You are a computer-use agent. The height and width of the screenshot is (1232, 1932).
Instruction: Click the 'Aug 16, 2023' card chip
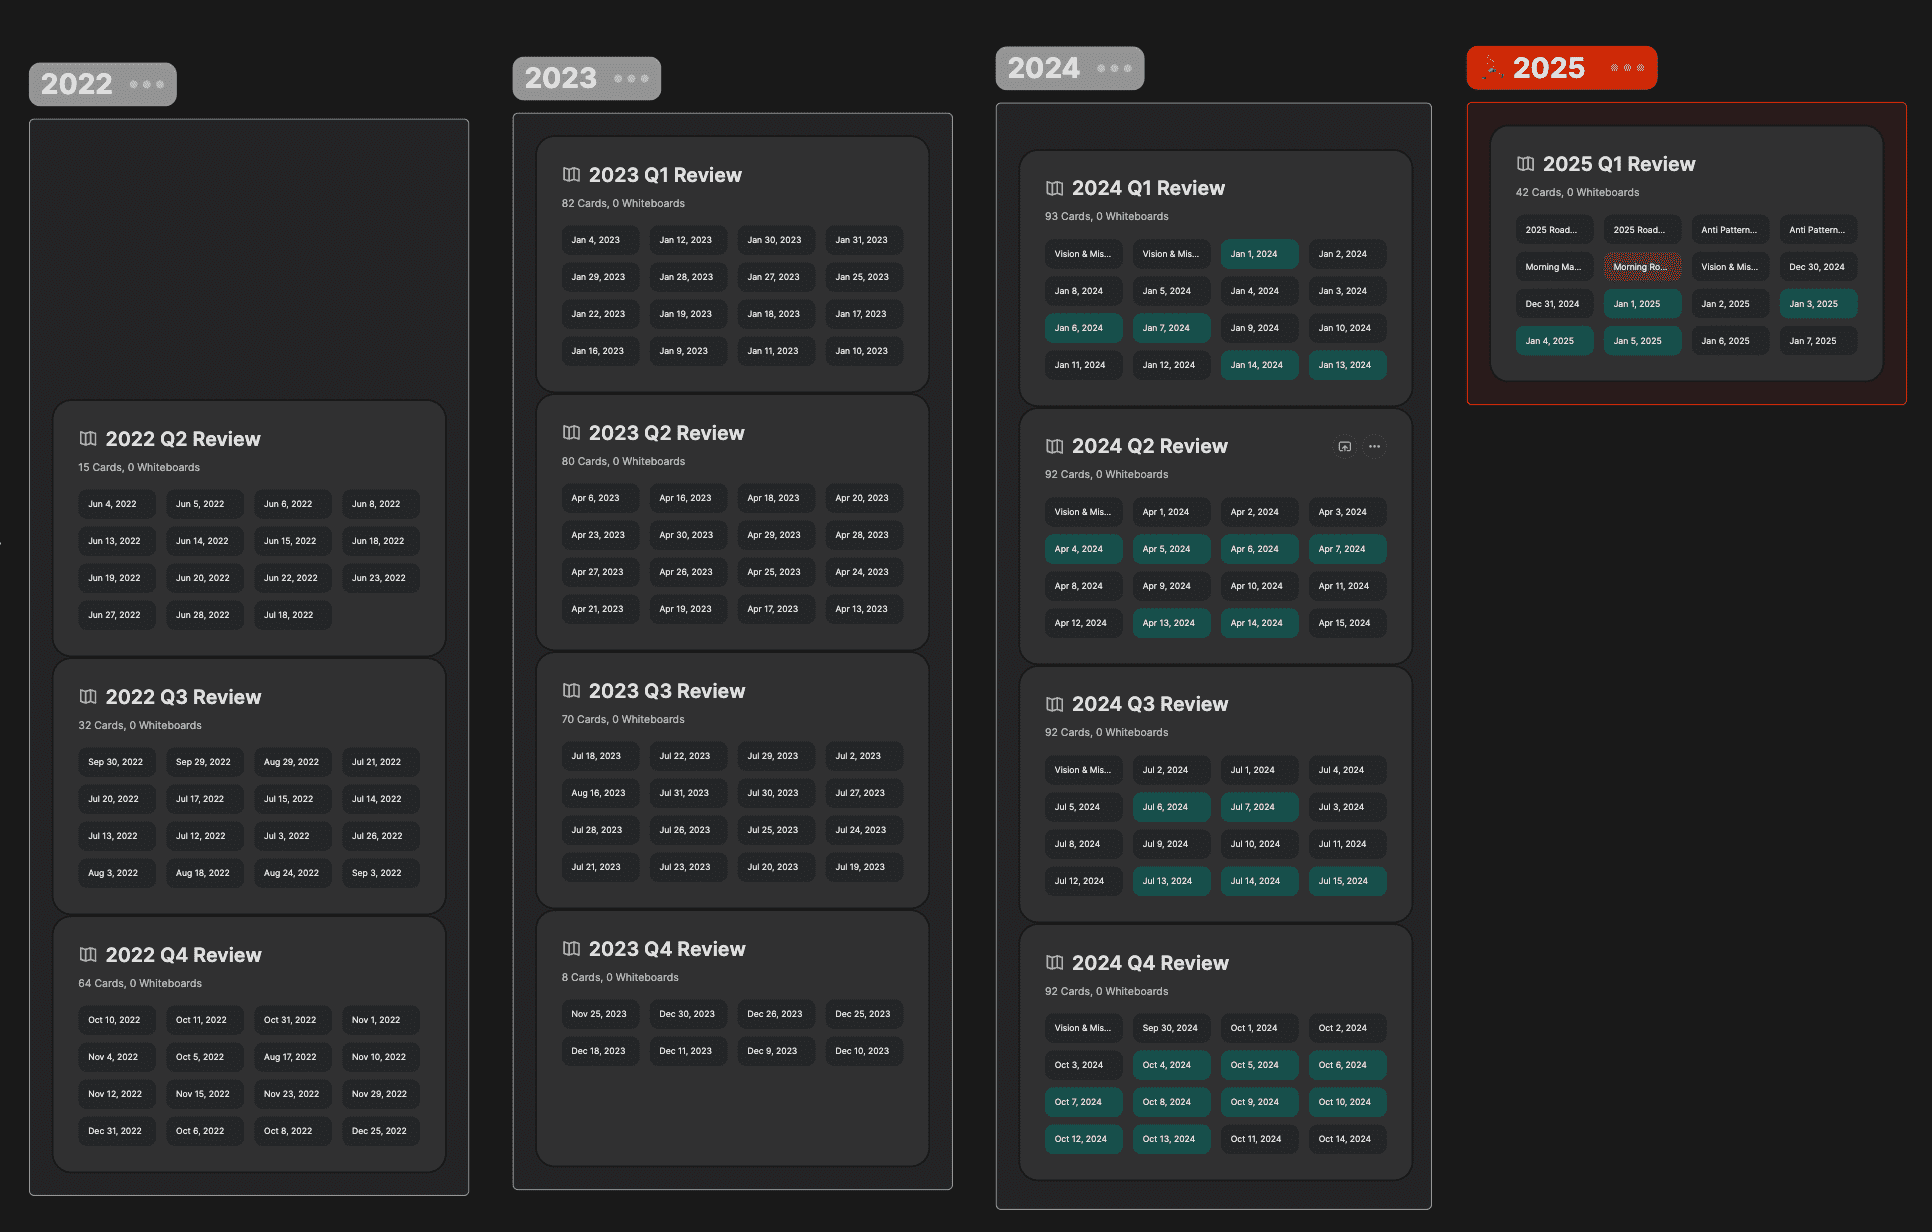pyautogui.click(x=600, y=793)
